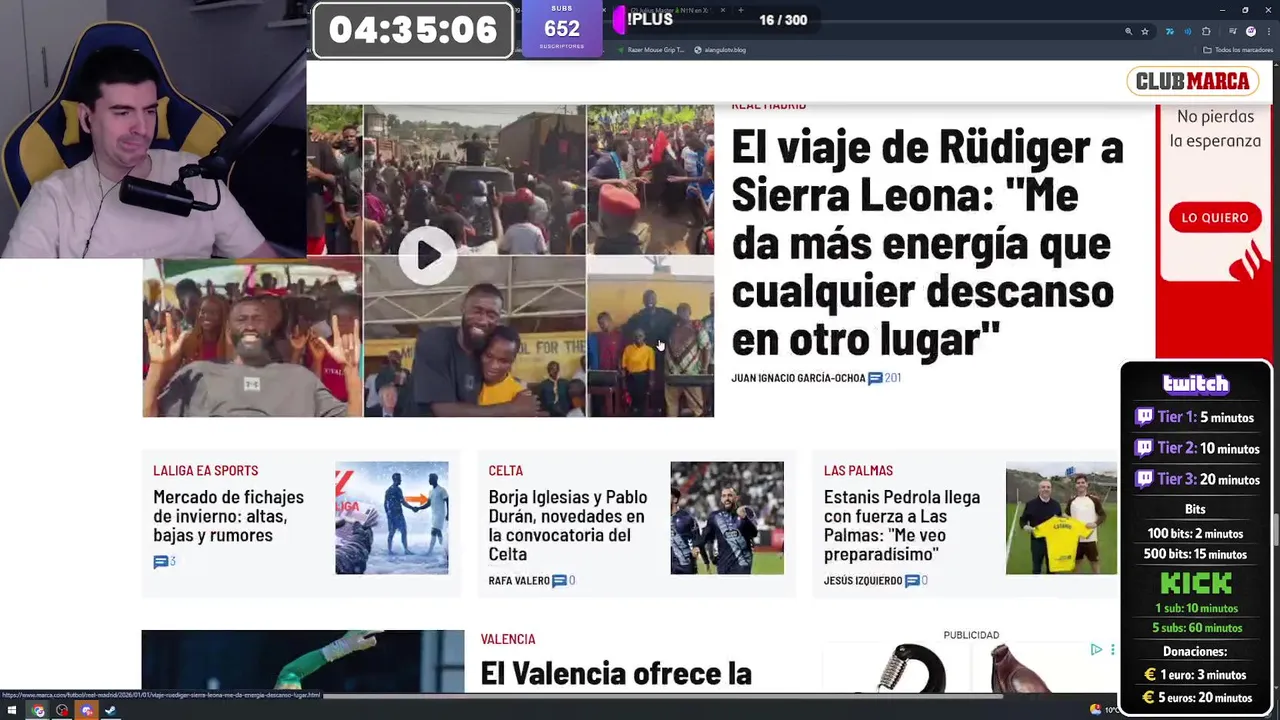Click the 500 bits: 15 minutos text
1280x720 pixels.
[x=1195, y=554]
